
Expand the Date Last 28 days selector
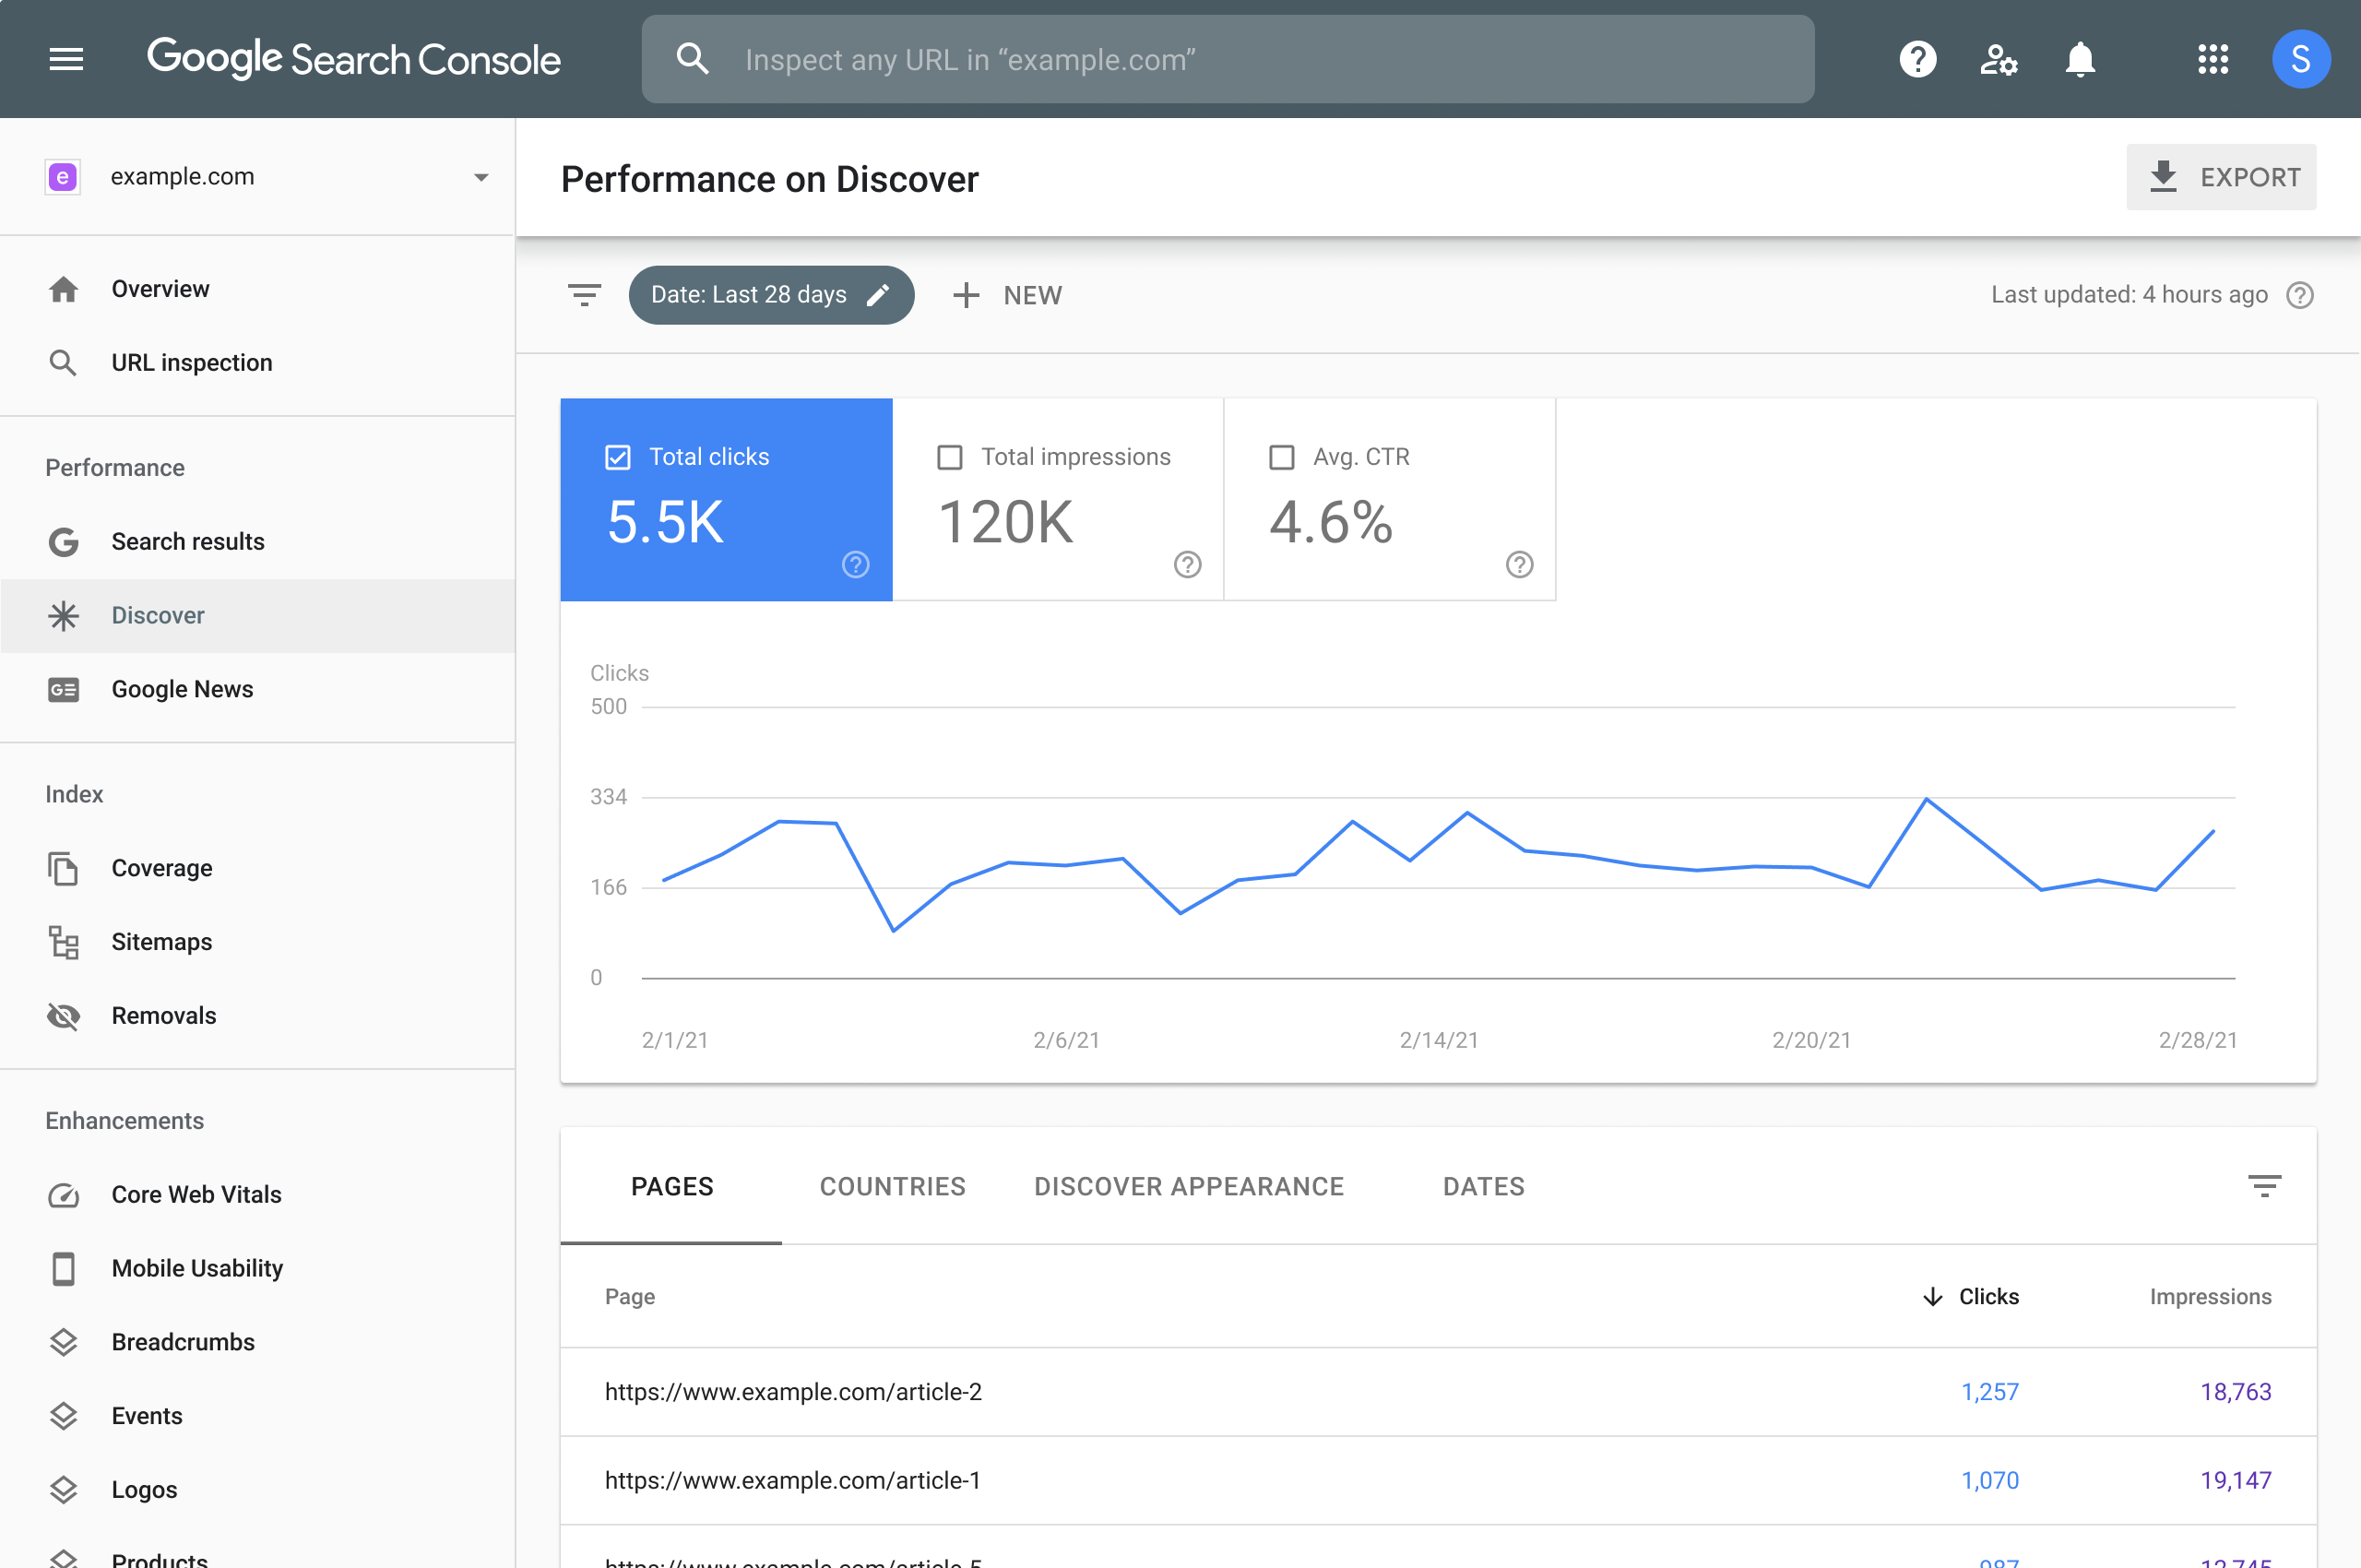[769, 294]
